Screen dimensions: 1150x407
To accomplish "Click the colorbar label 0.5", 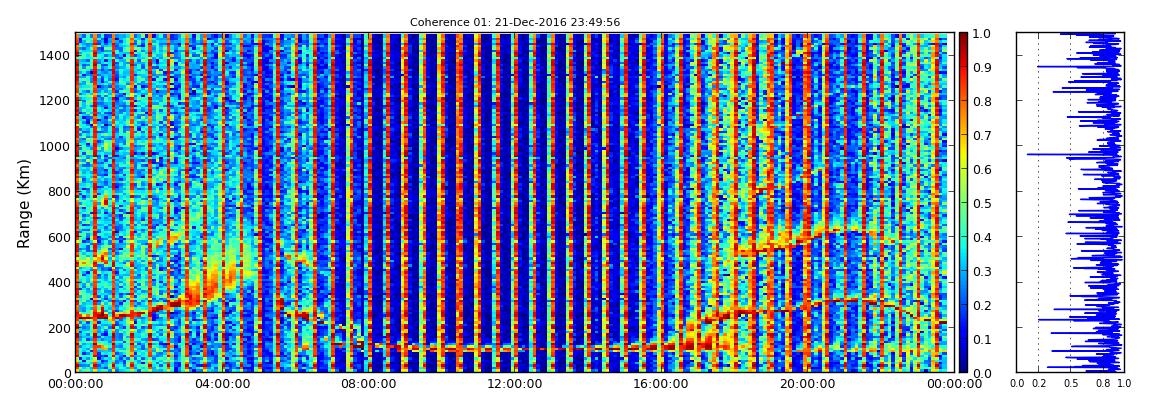I will click(x=984, y=203).
